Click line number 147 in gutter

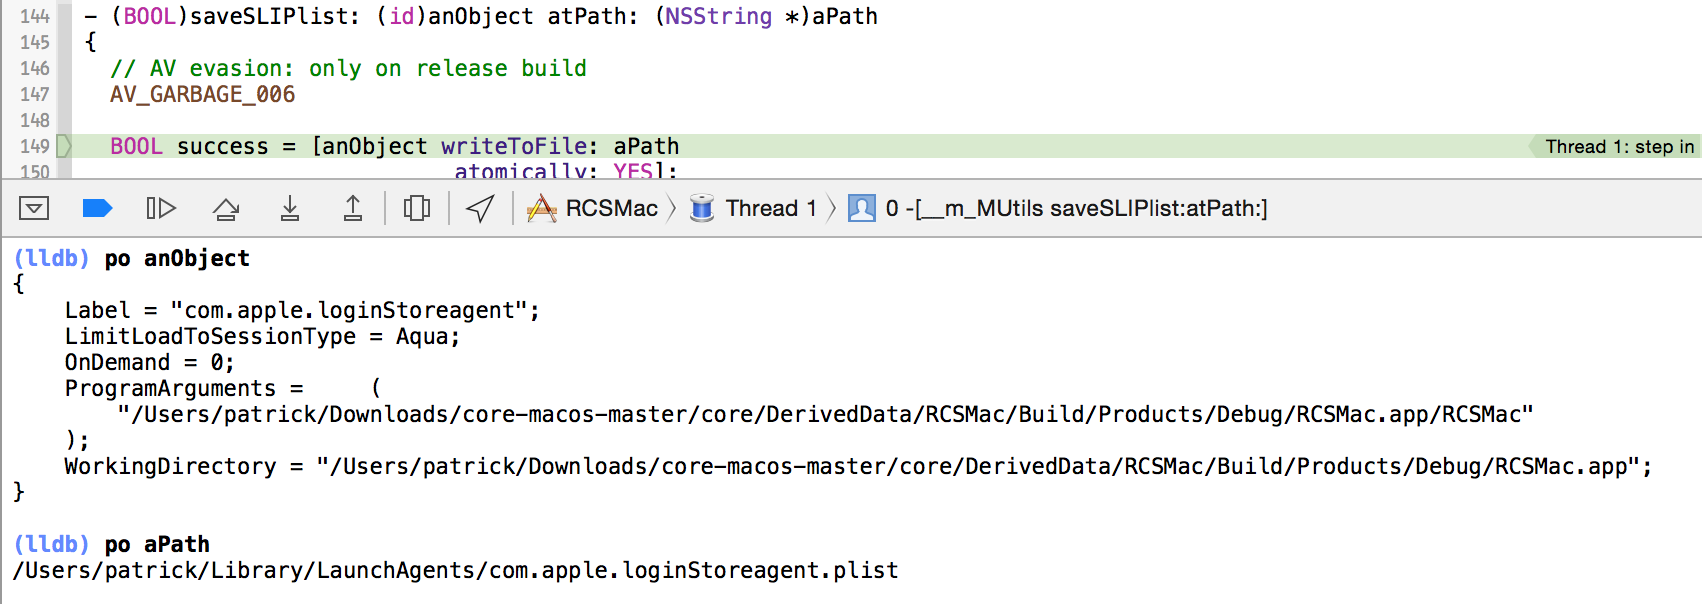pos(35,94)
